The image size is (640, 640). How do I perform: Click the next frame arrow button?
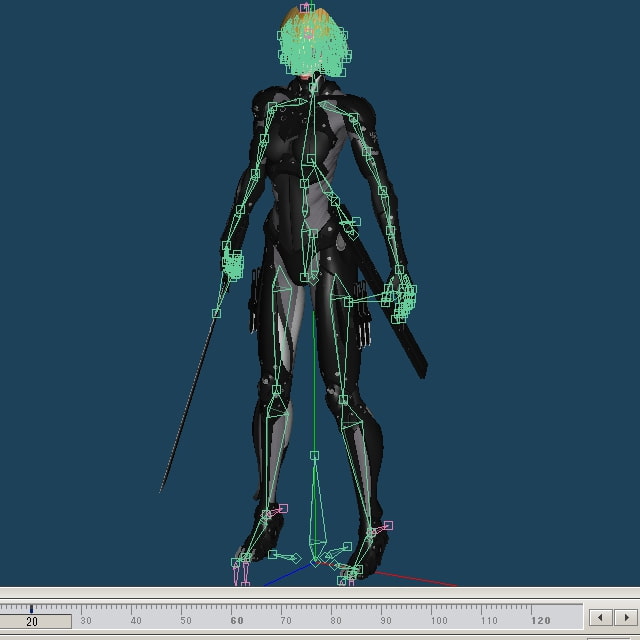626,617
